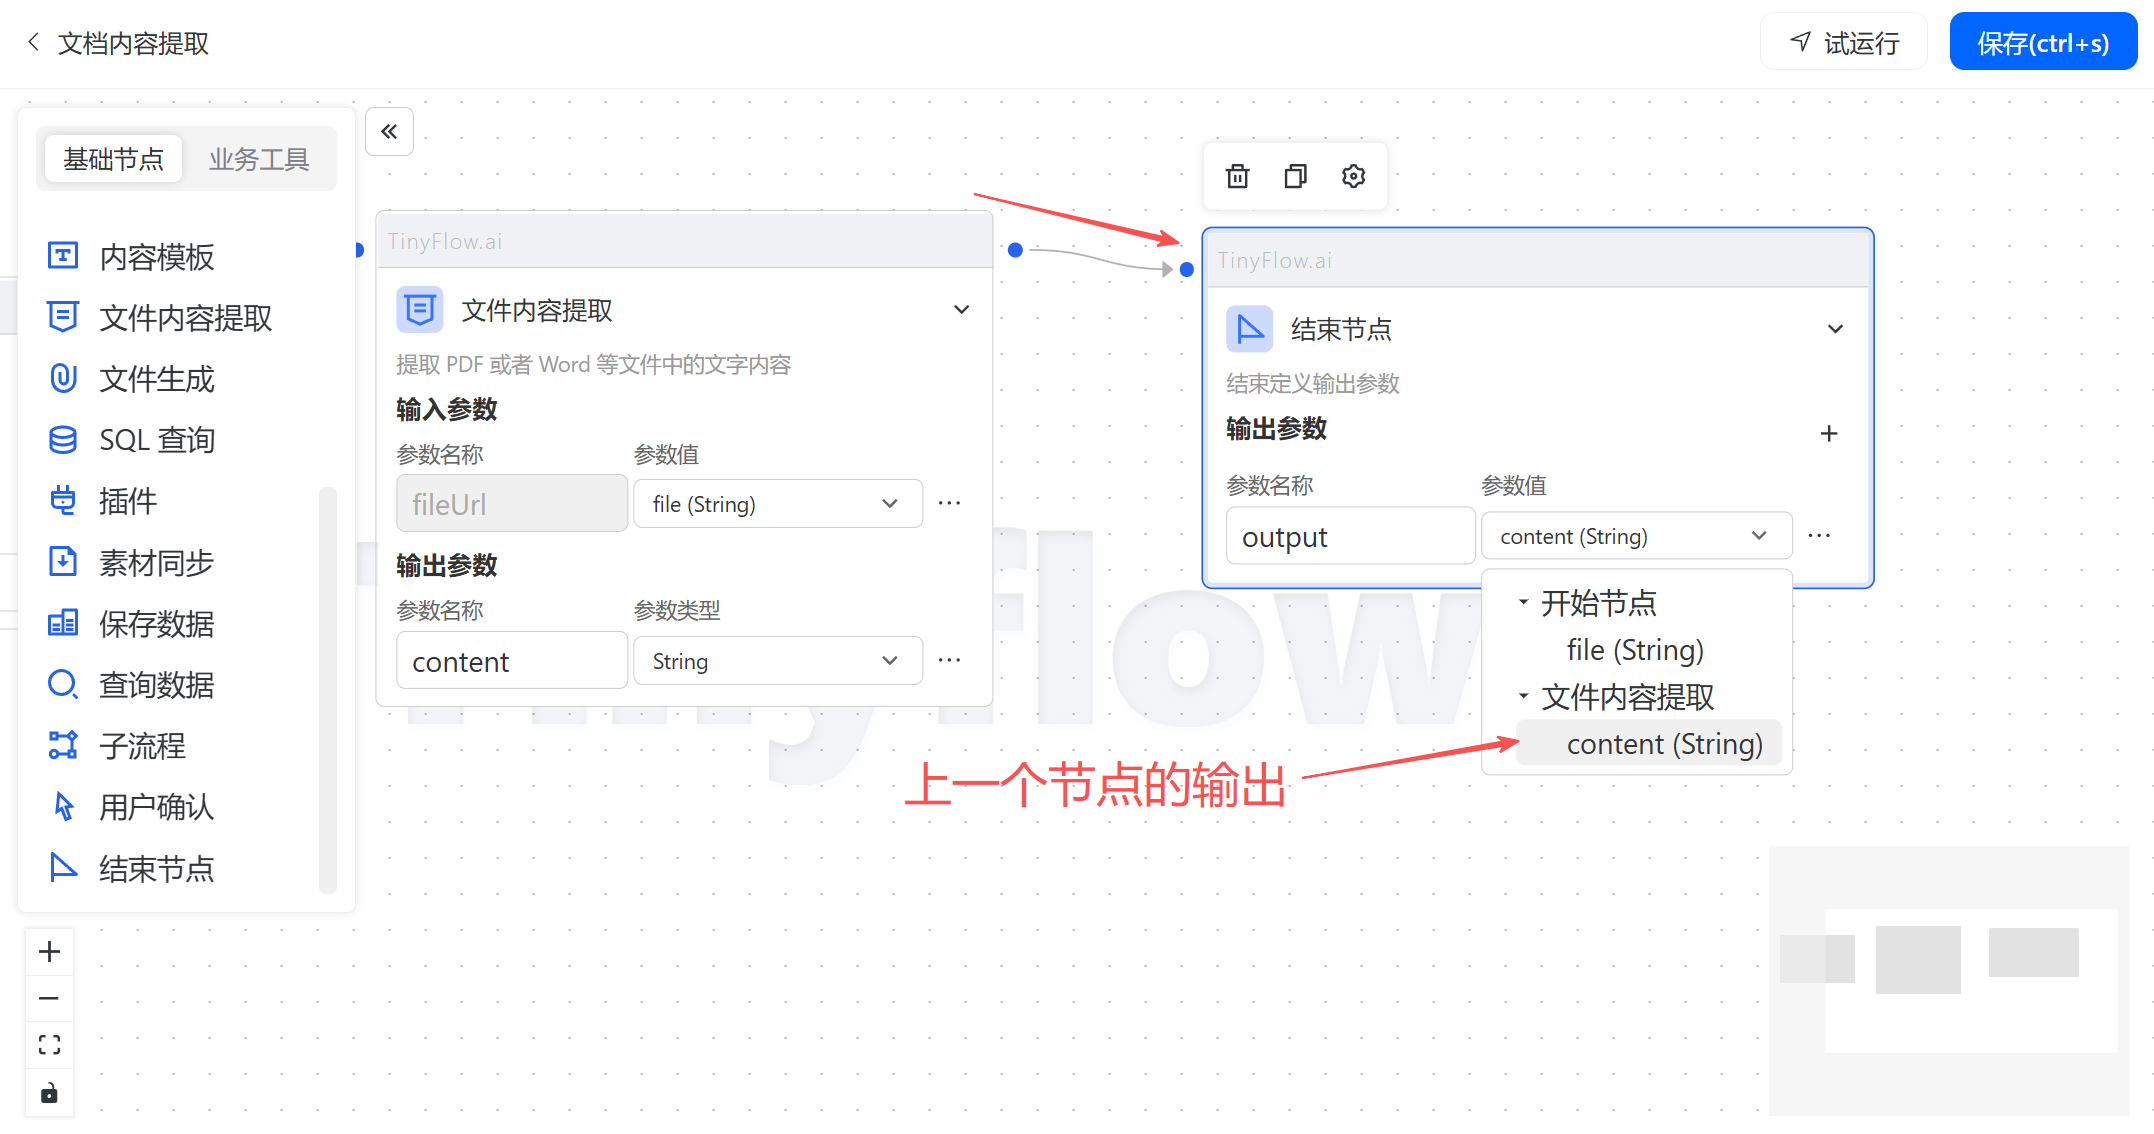This screenshot has height=1134, width=2154.
Task: Click the sidebar vertical scrollbar
Action: [327, 690]
